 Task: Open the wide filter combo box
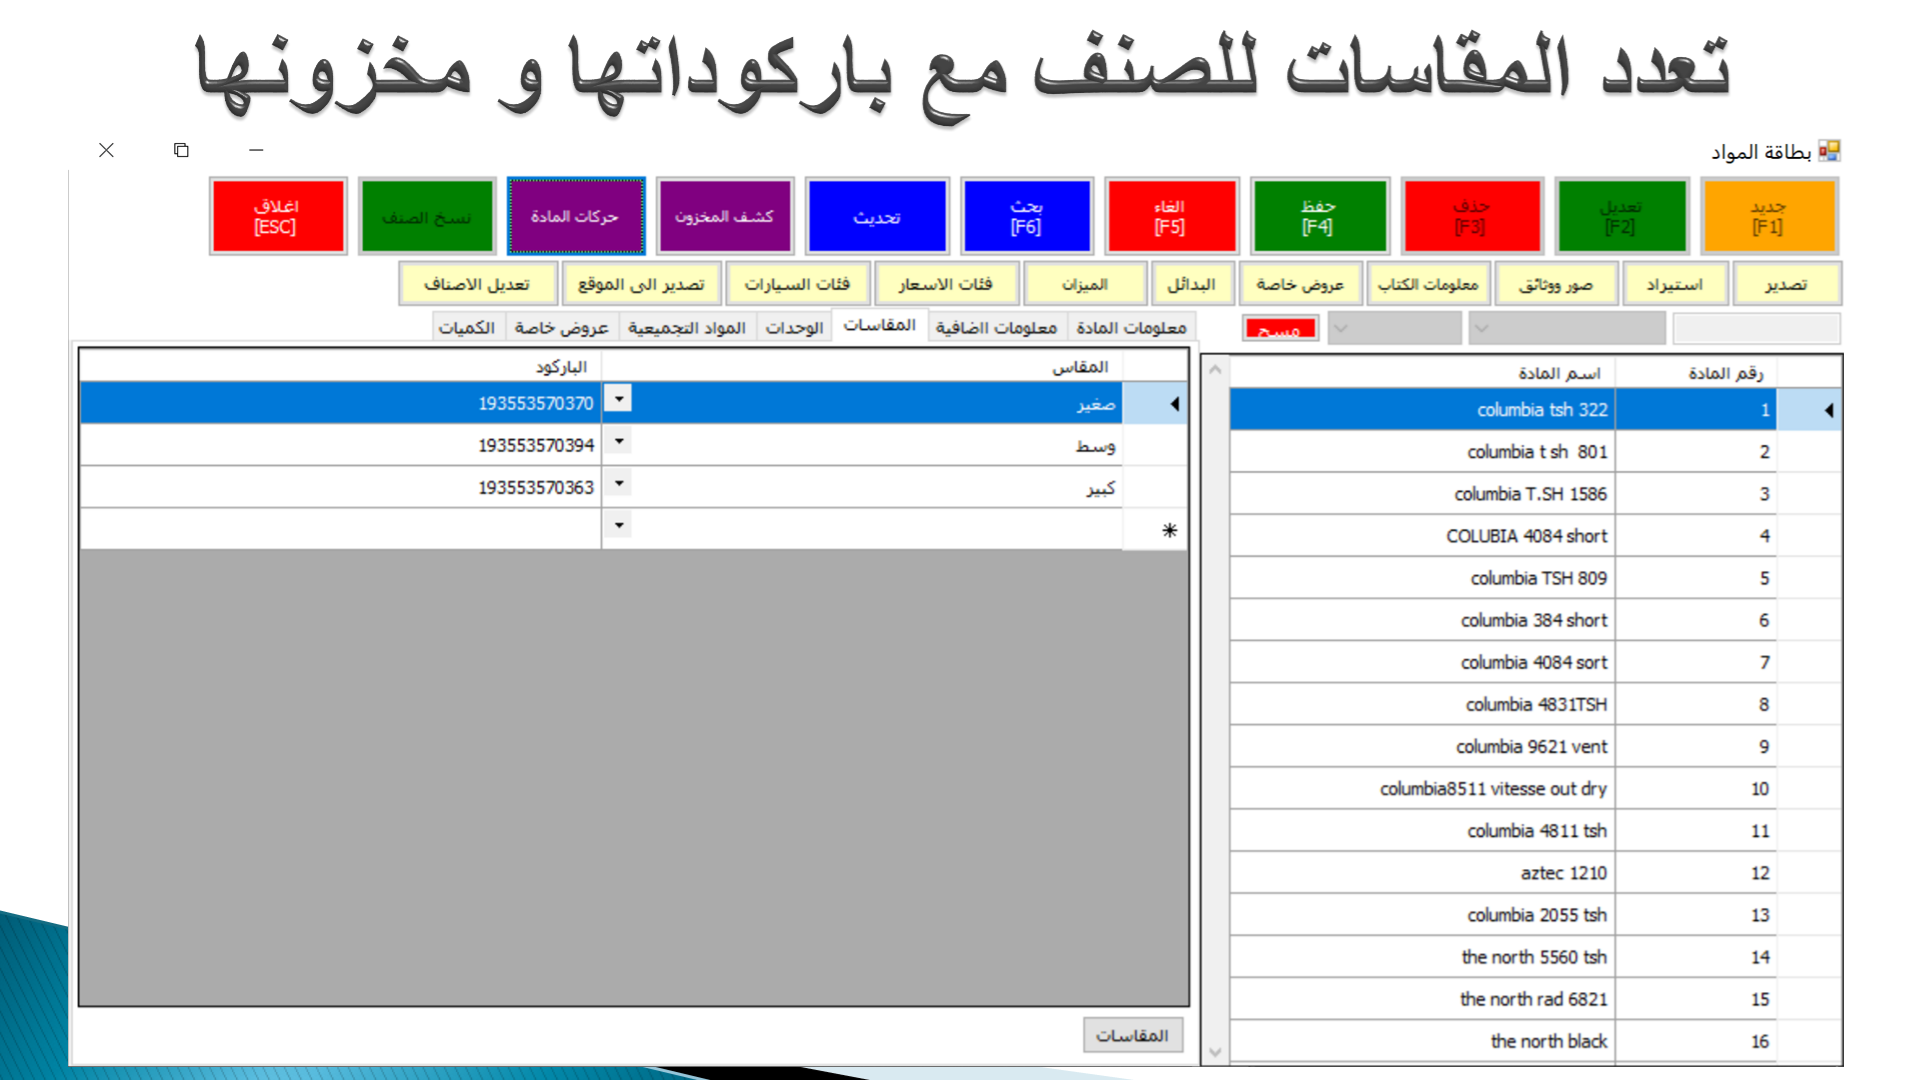click(x=1566, y=328)
